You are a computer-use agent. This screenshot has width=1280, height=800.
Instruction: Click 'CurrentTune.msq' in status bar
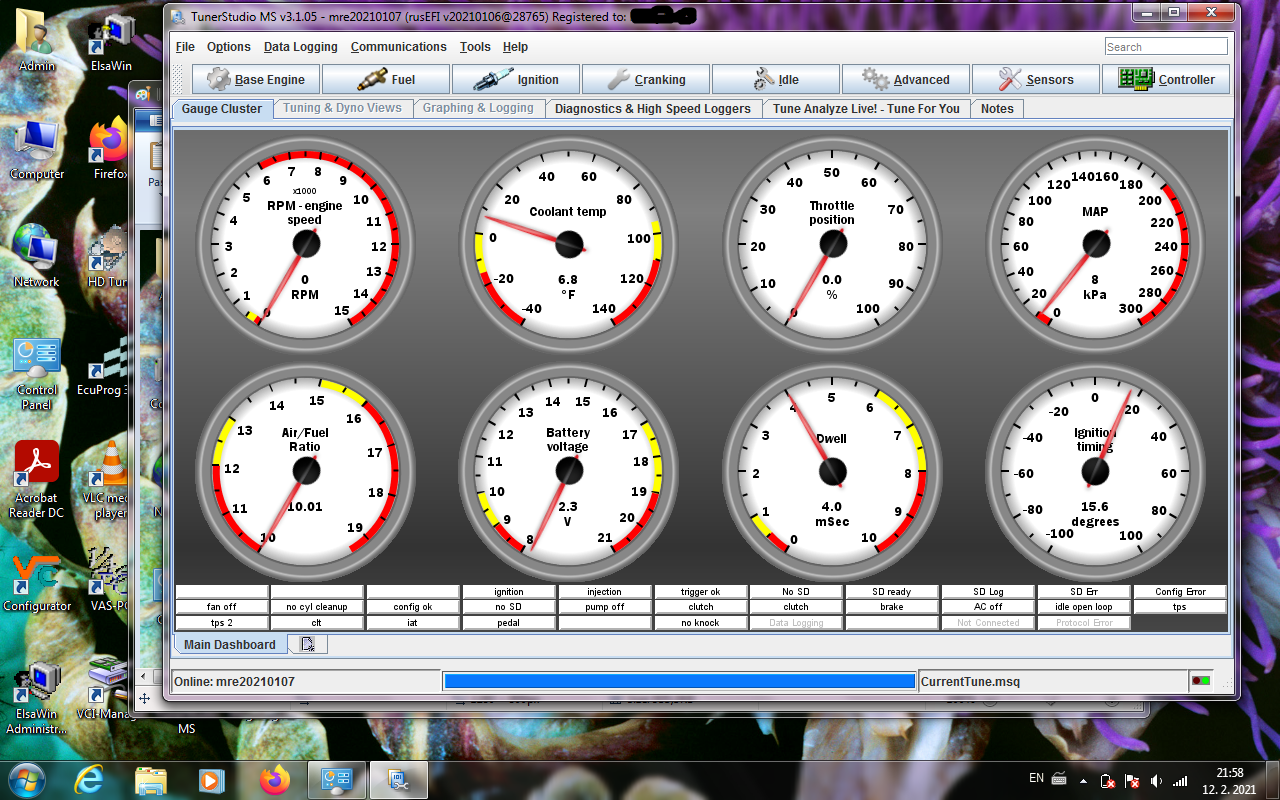click(970, 682)
